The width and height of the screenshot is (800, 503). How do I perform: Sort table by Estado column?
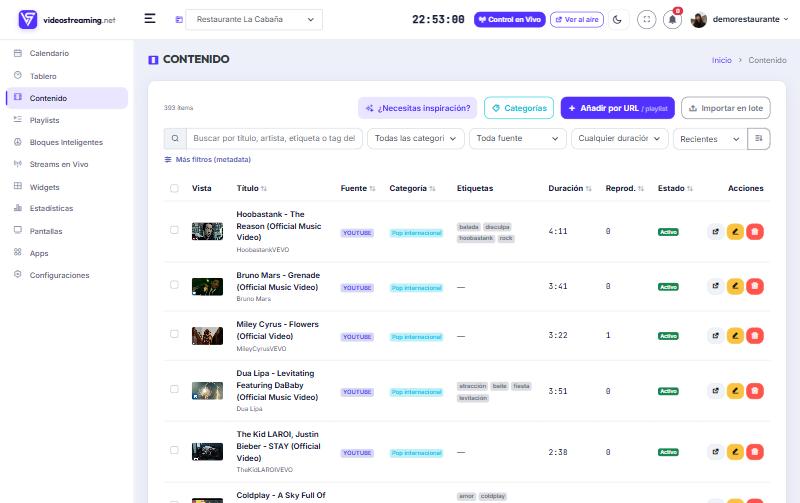pyautogui.click(x=675, y=188)
